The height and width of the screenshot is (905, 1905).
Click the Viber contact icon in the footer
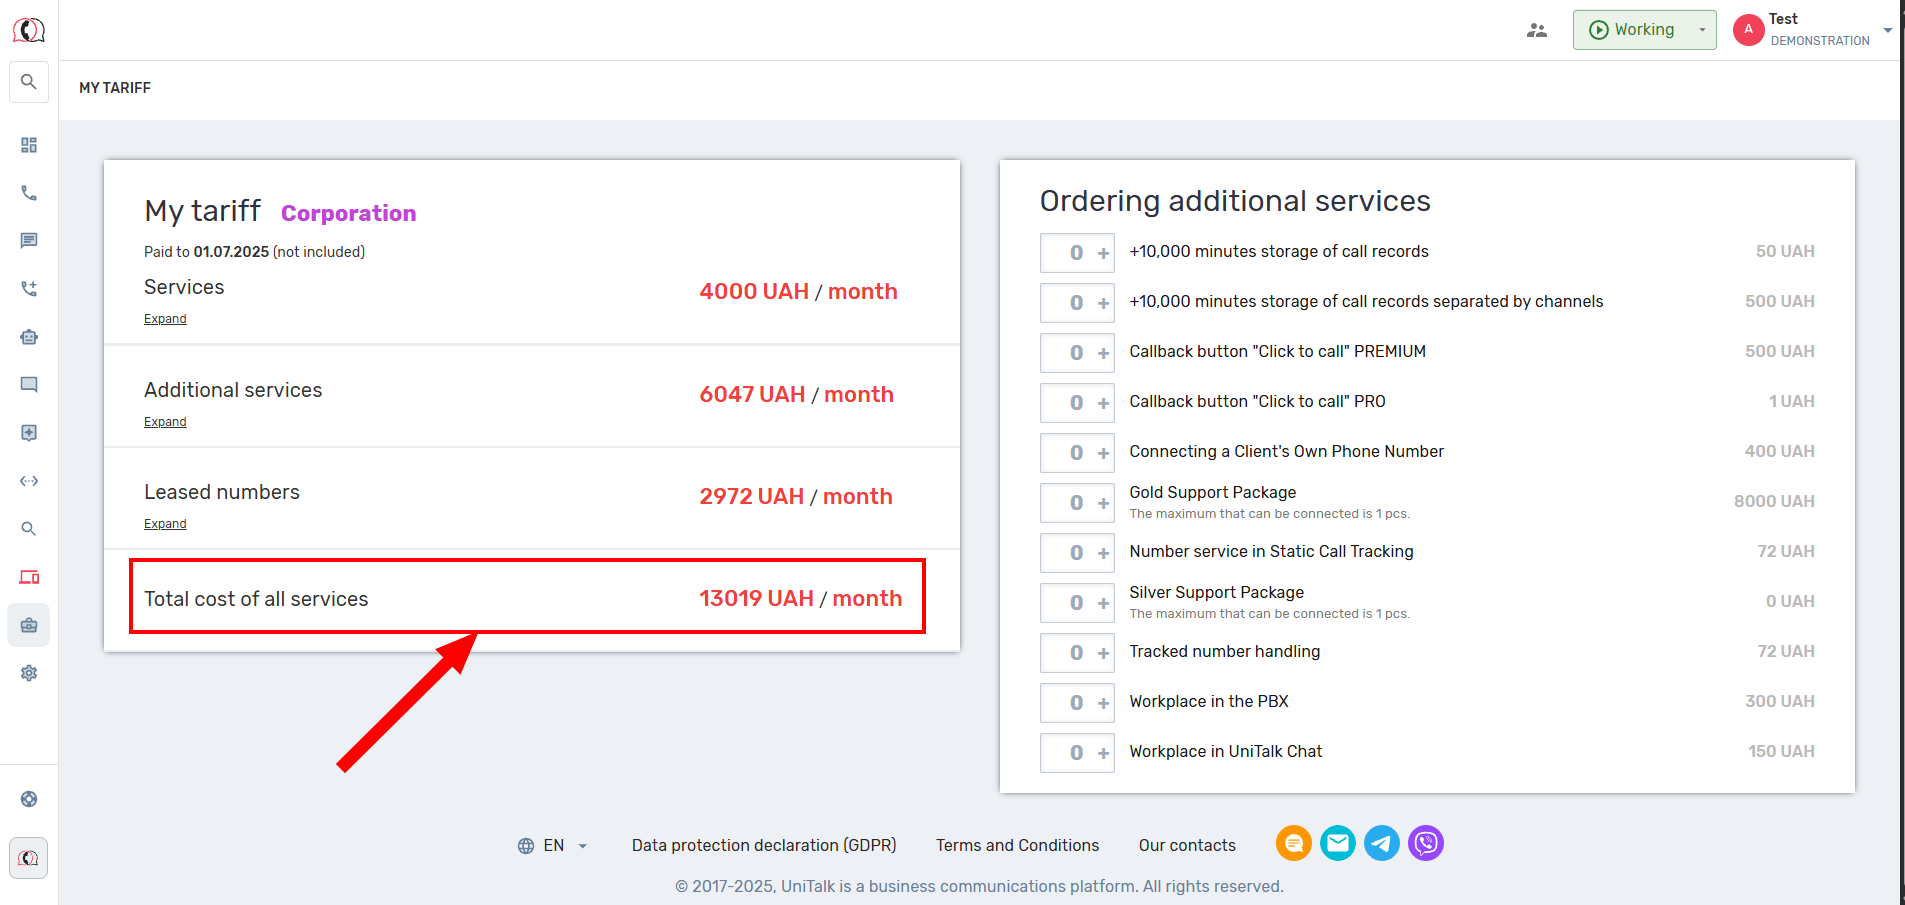pyautogui.click(x=1426, y=844)
